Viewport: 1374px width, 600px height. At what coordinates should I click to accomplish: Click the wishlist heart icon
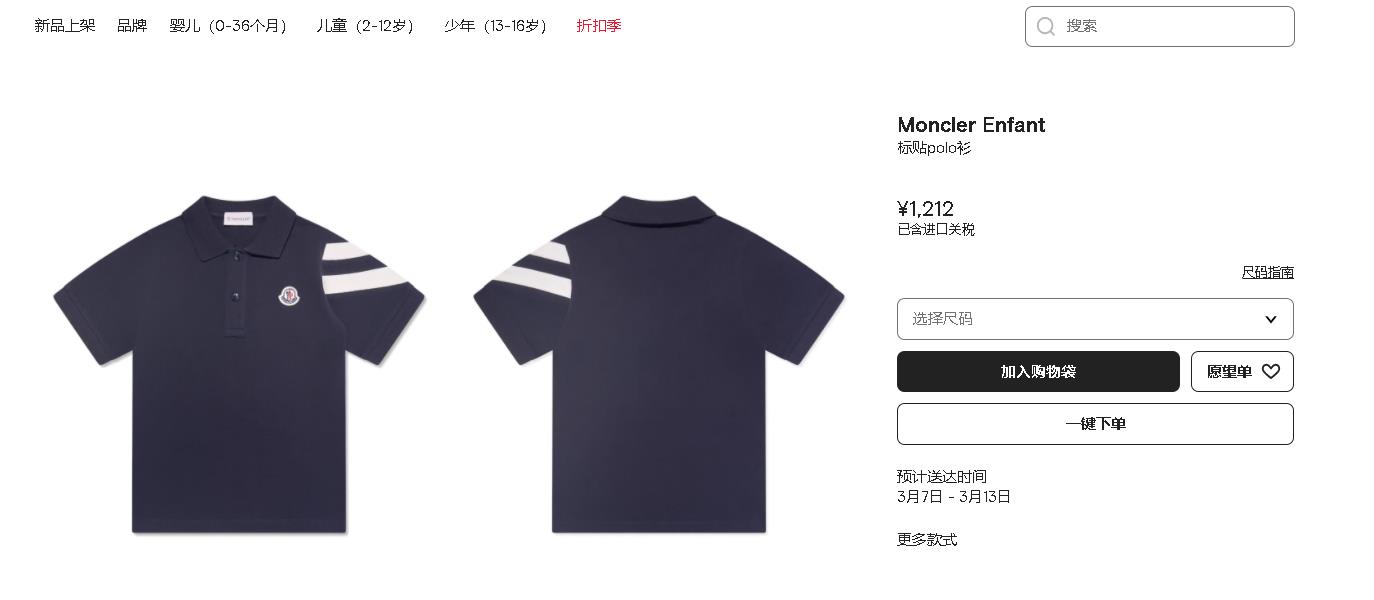click(x=1271, y=371)
